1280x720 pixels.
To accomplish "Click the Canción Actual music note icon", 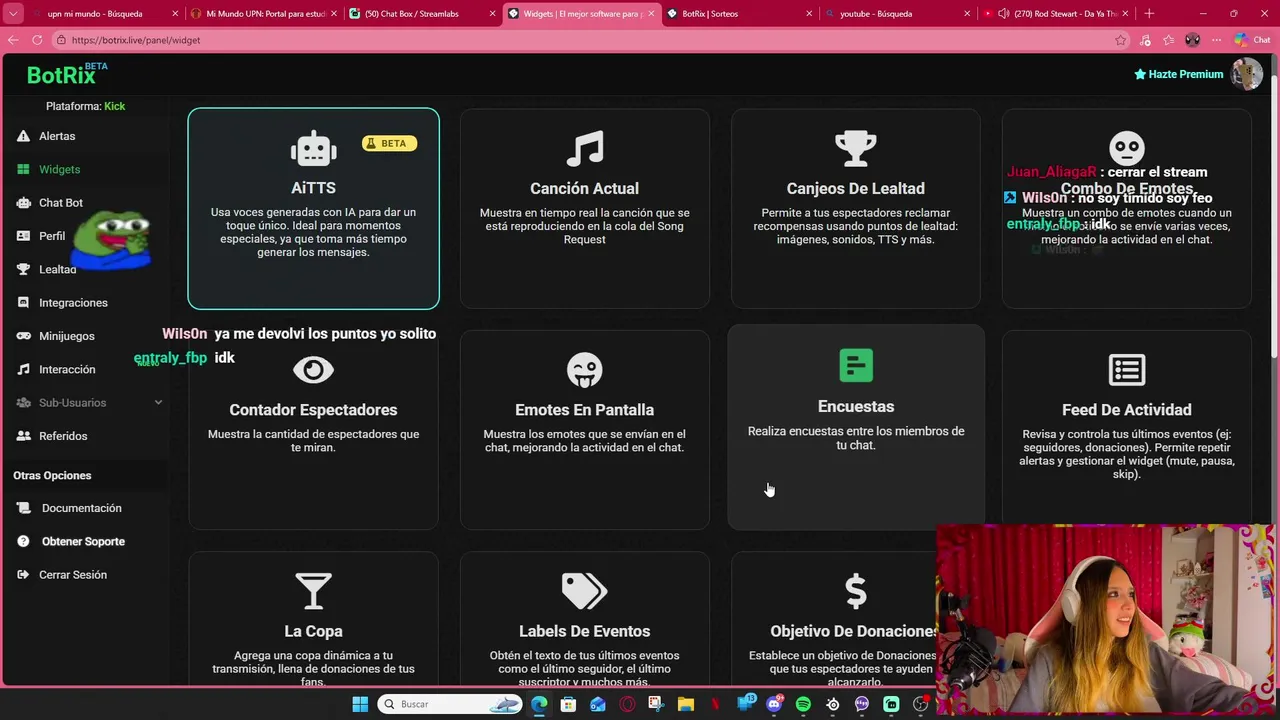I will 585,149.
